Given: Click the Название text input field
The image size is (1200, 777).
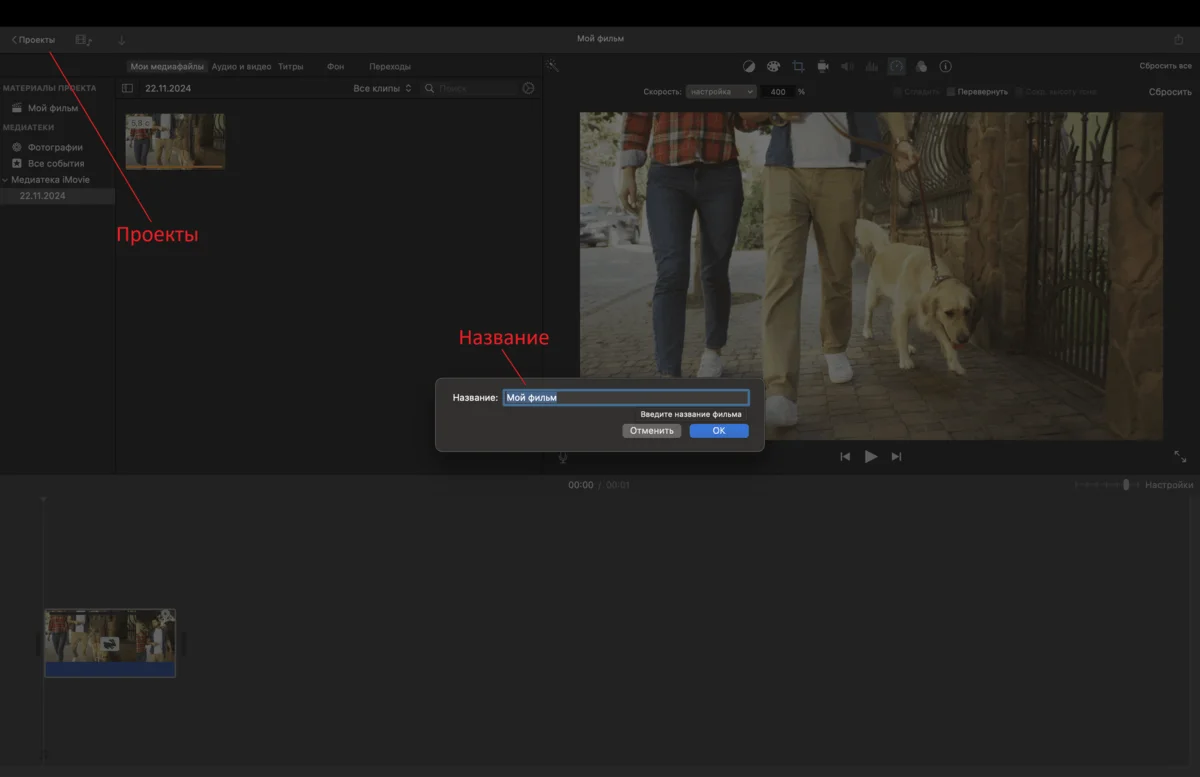Looking at the screenshot, I should tap(625, 397).
